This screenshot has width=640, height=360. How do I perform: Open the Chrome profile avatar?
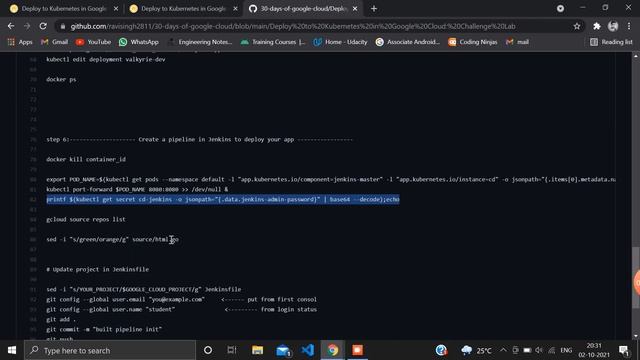pos(613,26)
